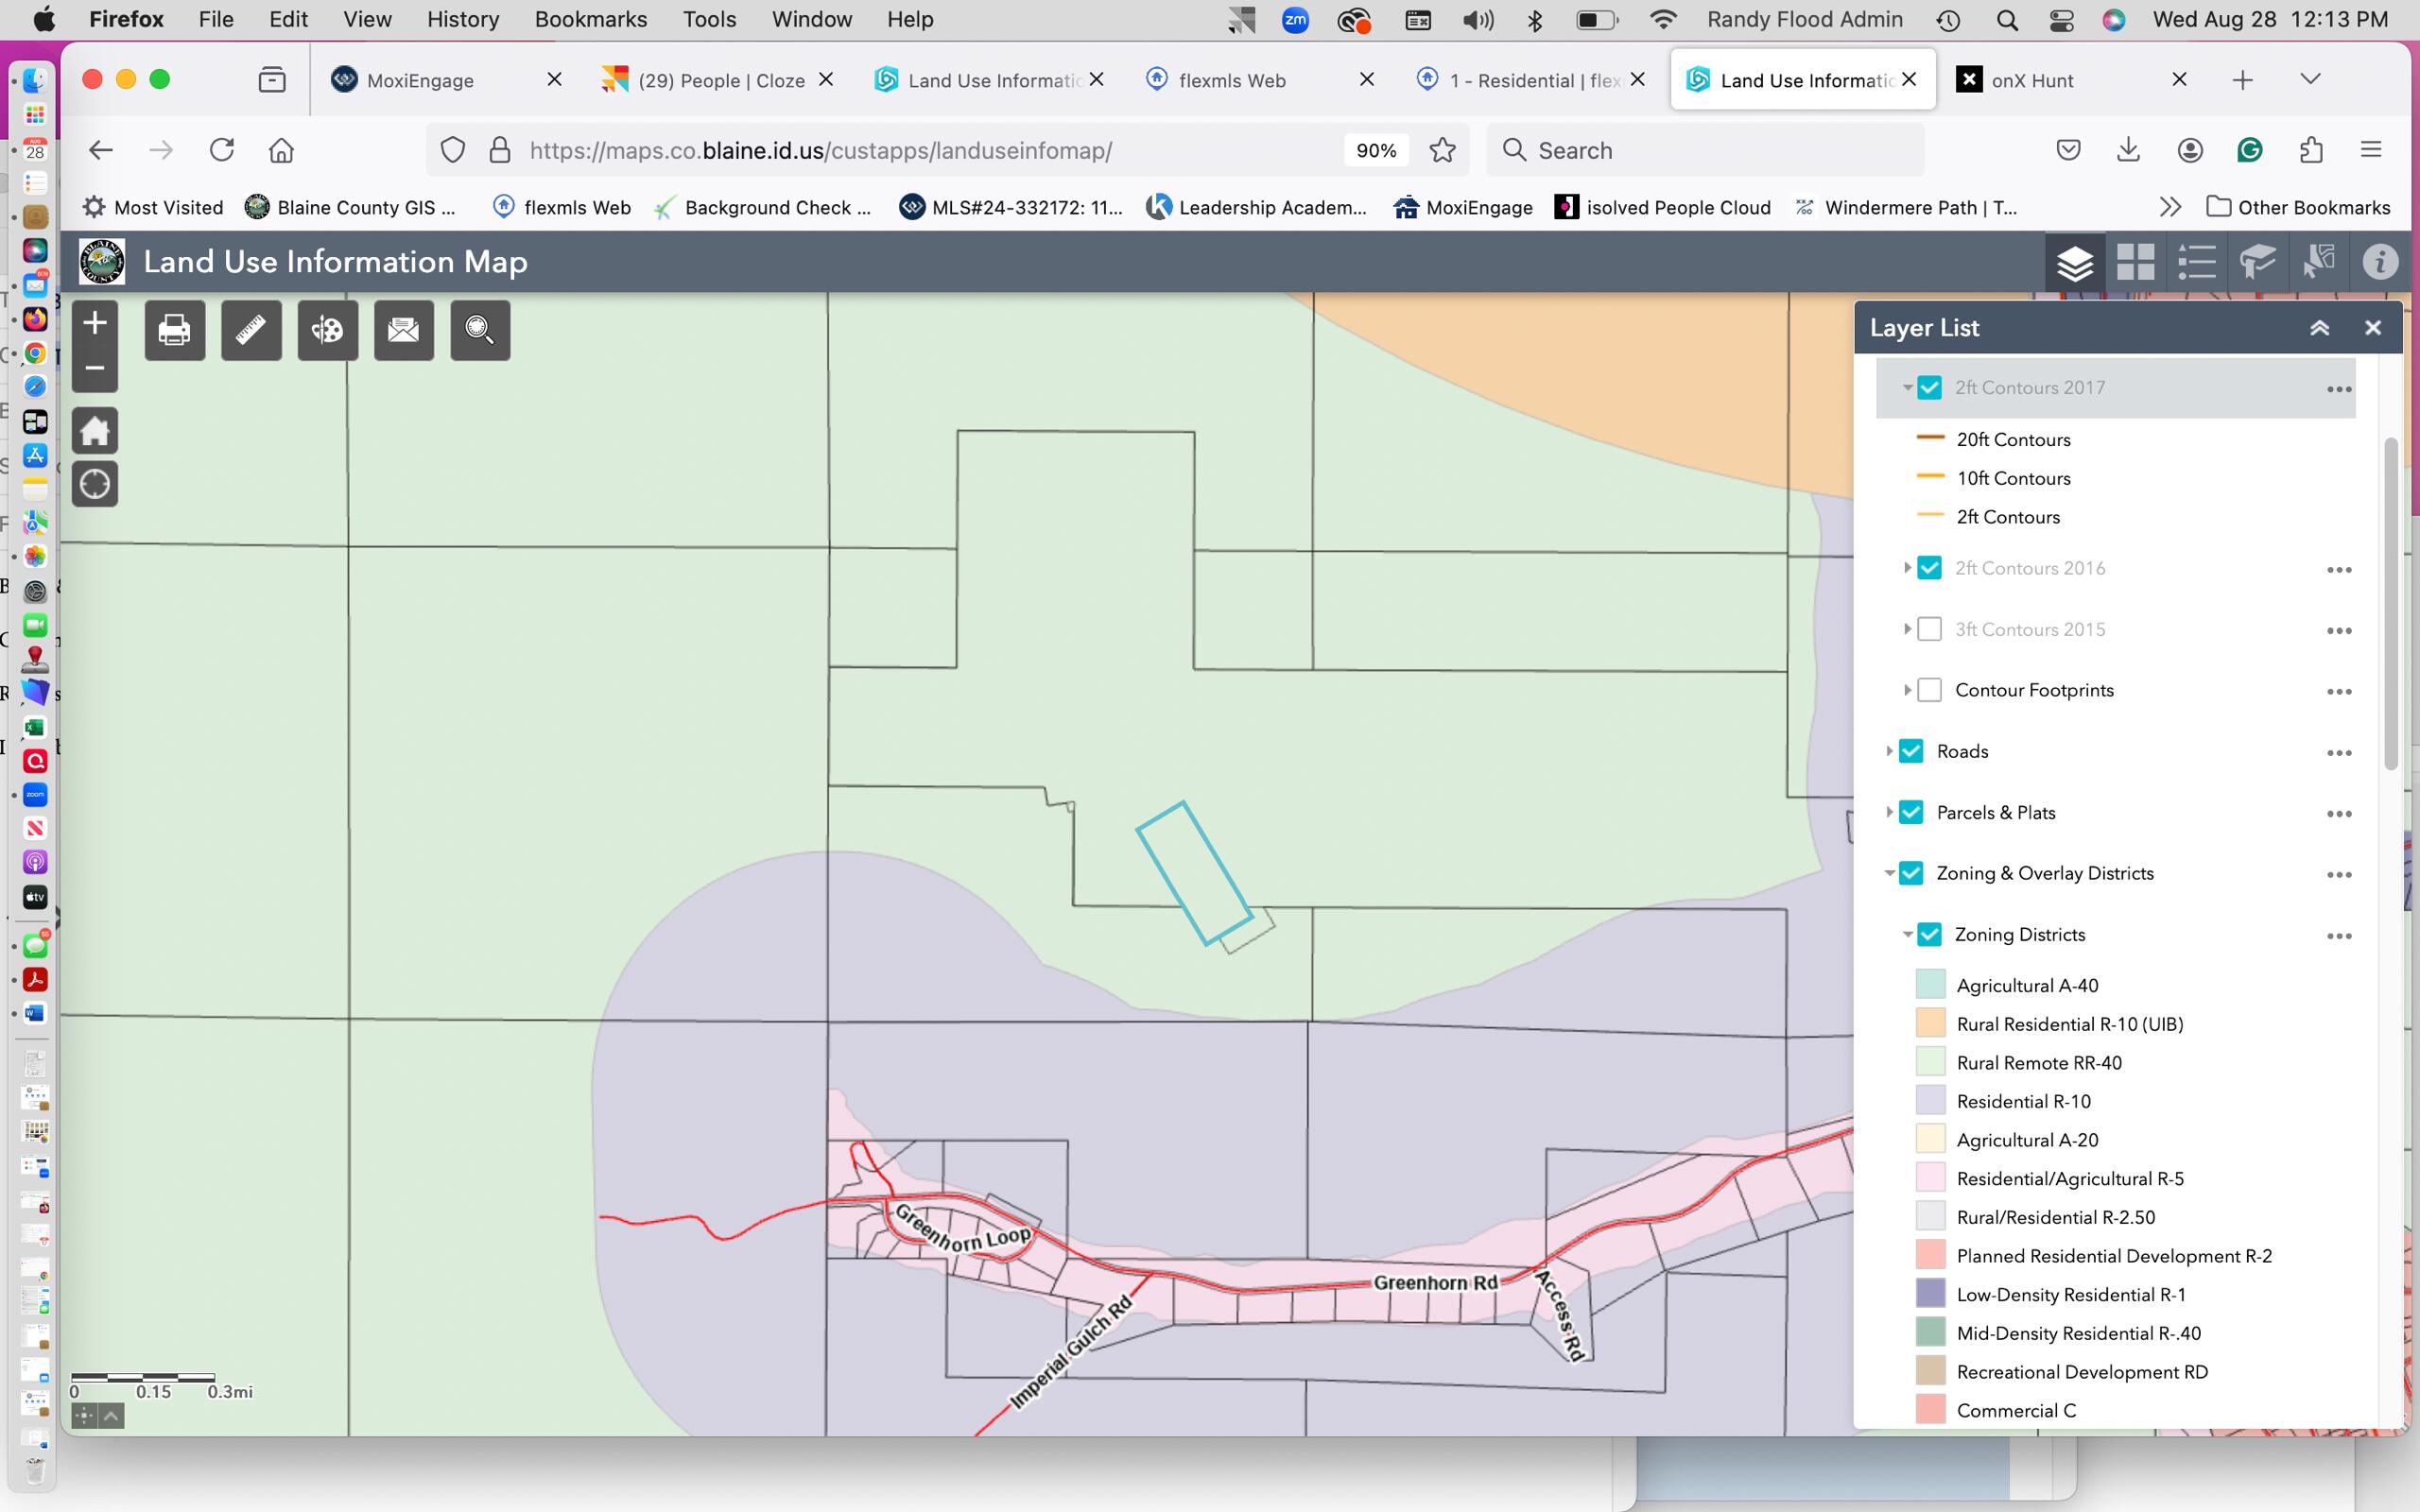This screenshot has width=2420, height=1512.
Task: Open the map search magnifier tool
Action: [480, 330]
